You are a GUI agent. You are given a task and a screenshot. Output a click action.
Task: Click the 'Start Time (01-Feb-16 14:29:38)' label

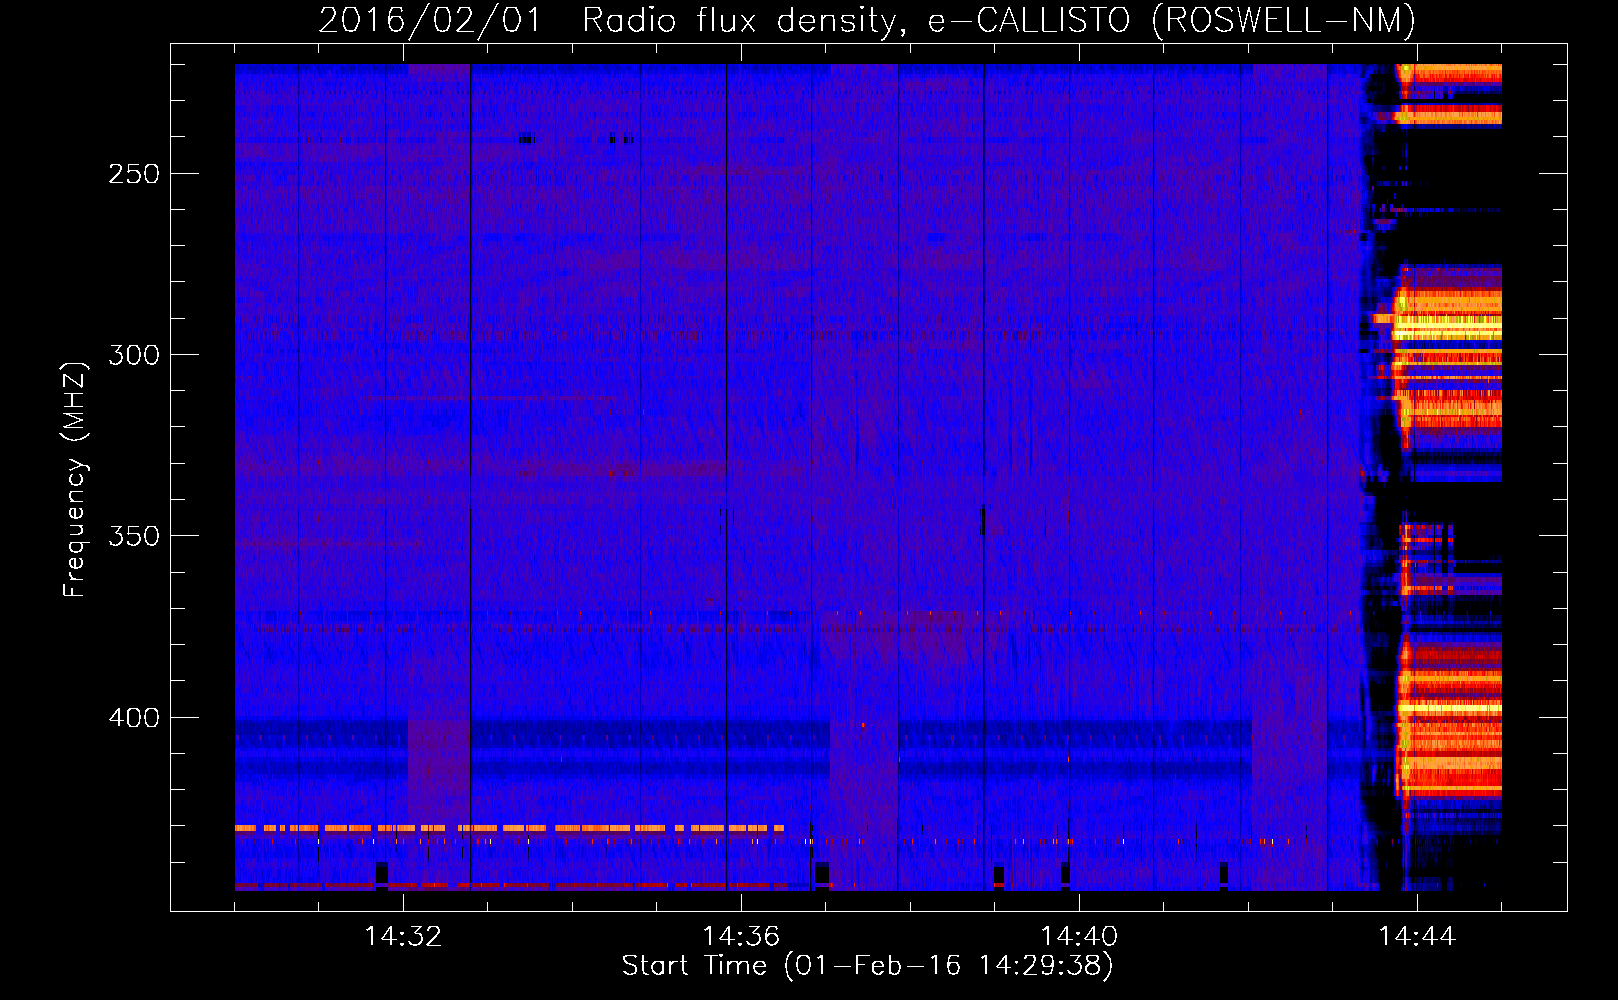pyautogui.click(x=867, y=966)
